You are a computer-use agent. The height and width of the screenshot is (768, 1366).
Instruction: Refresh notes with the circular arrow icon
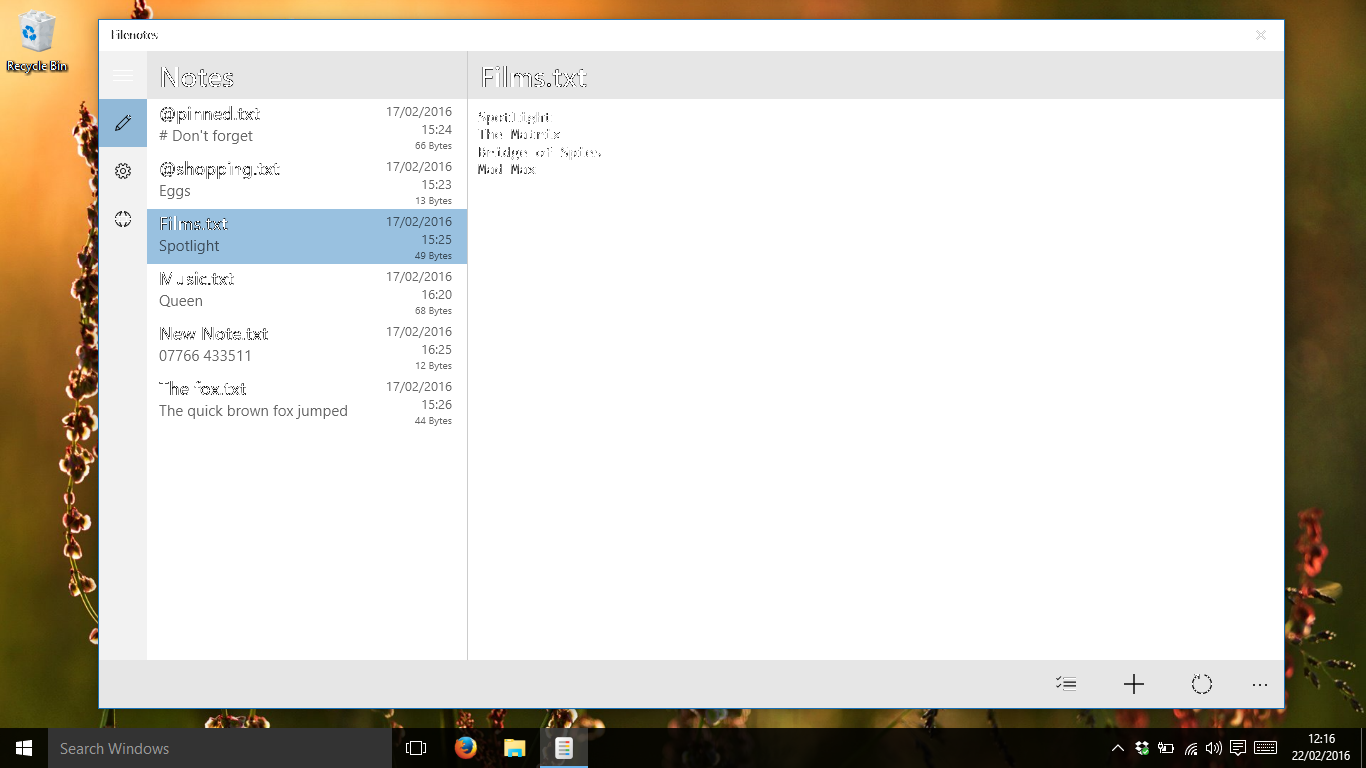[x=1202, y=684]
